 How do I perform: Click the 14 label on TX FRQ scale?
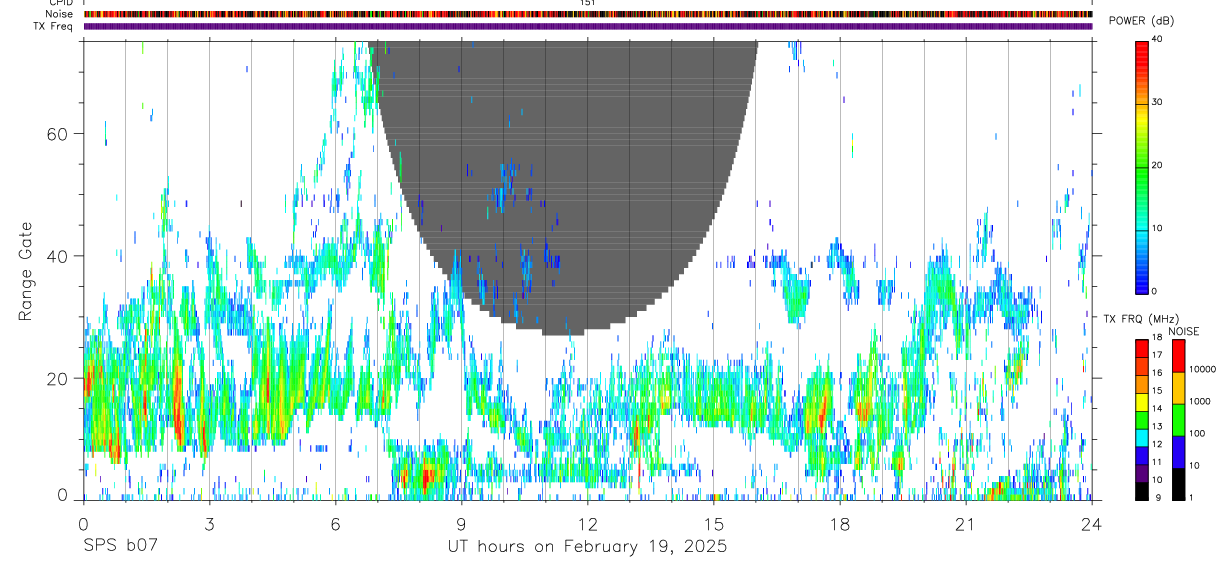point(1155,408)
